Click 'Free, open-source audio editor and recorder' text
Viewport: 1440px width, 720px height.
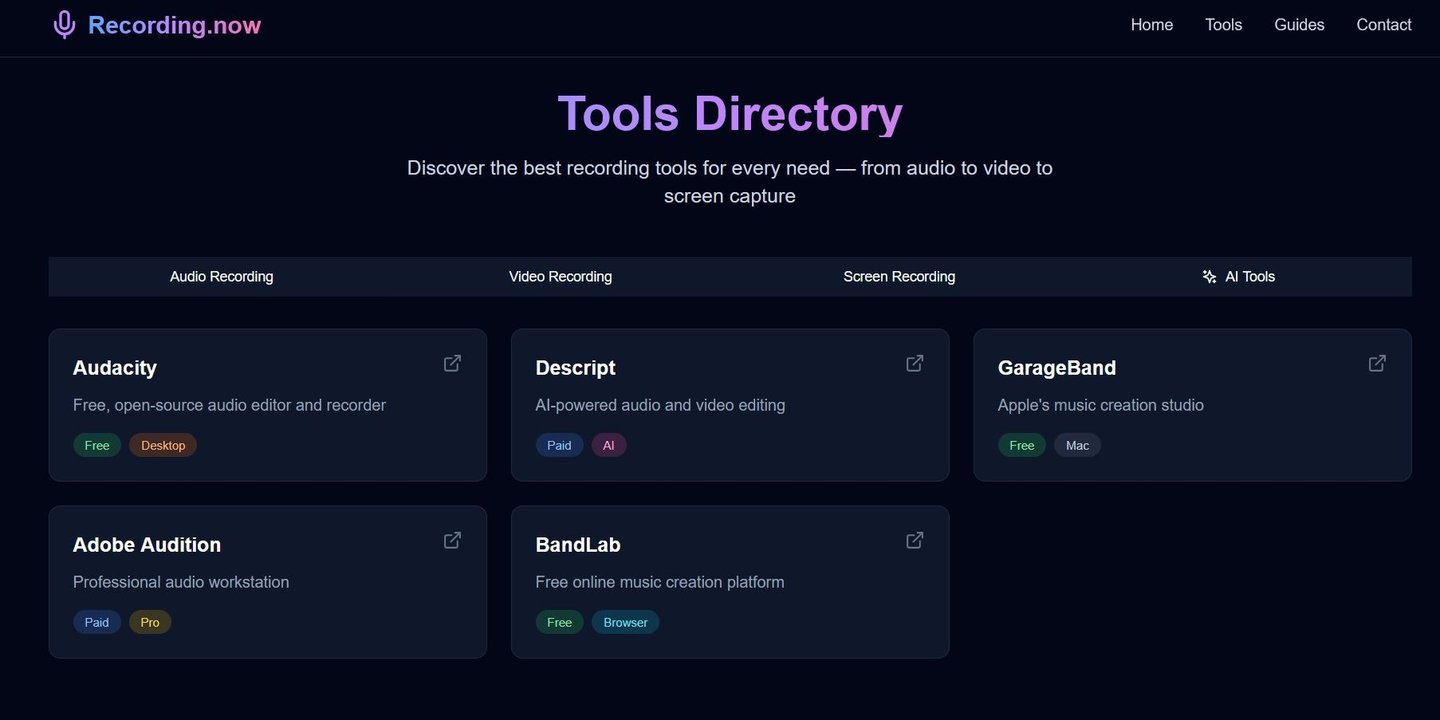point(229,405)
